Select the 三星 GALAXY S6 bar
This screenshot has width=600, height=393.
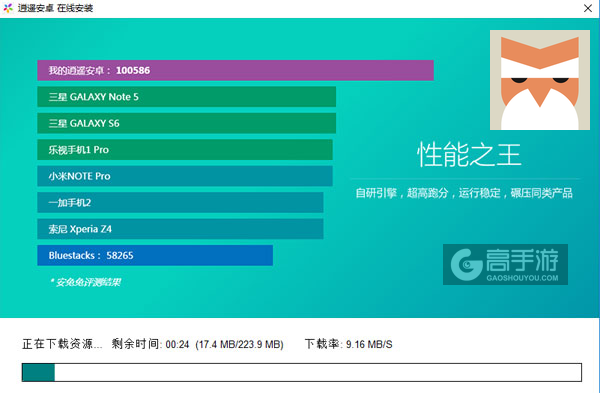point(186,123)
